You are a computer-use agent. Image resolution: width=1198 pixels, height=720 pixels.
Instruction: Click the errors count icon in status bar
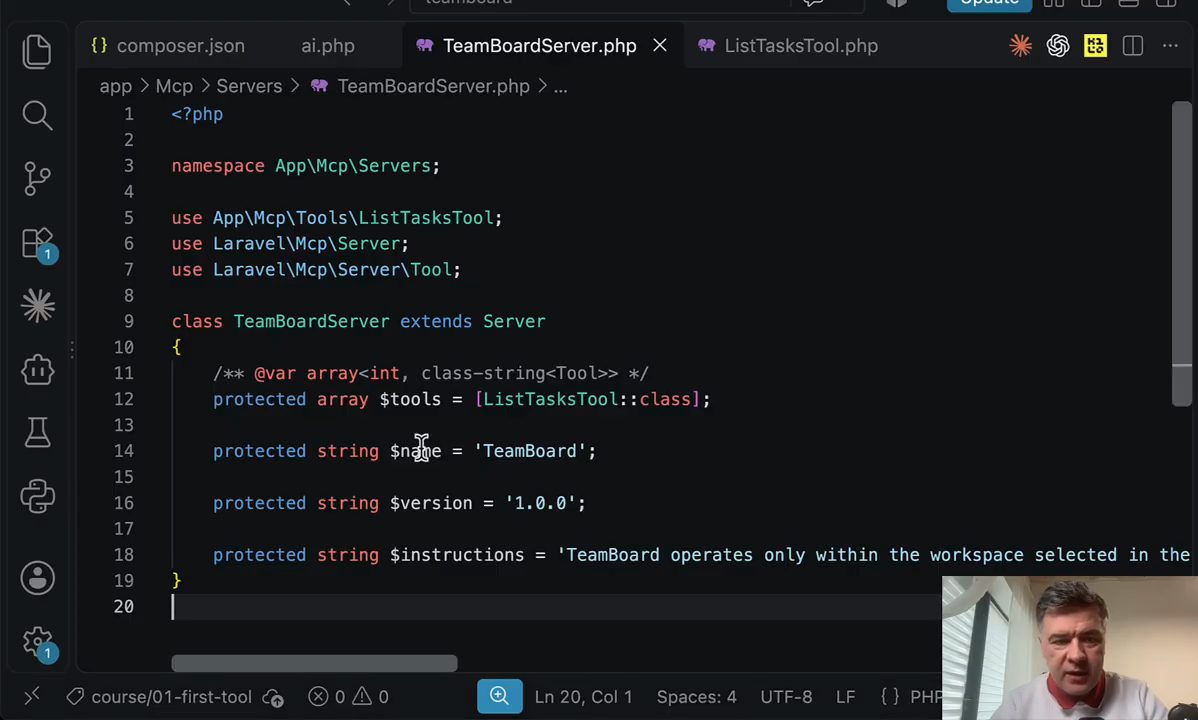coord(326,696)
